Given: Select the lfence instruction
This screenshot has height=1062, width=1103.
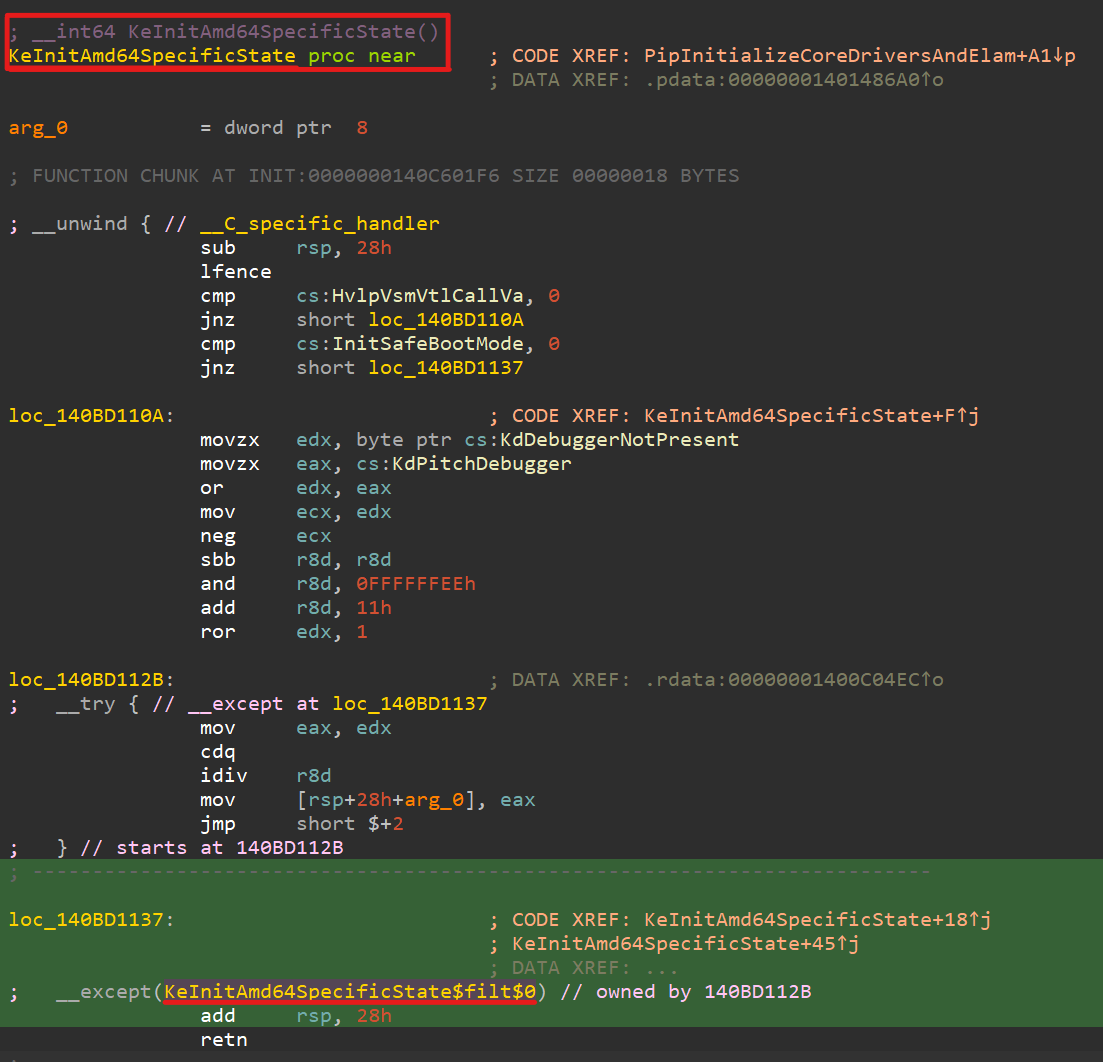Looking at the screenshot, I should coord(235,272).
